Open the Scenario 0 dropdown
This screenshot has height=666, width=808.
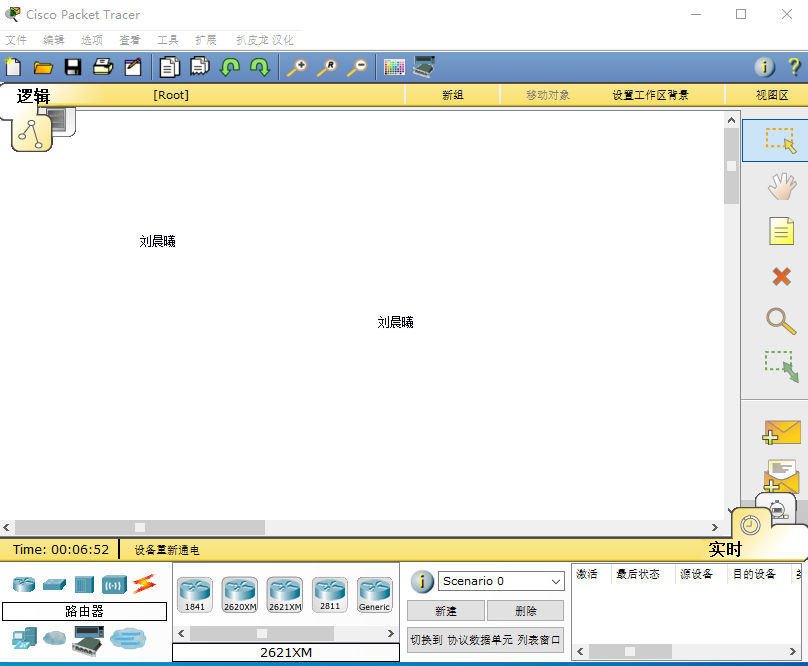pyautogui.click(x=501, y=581)
